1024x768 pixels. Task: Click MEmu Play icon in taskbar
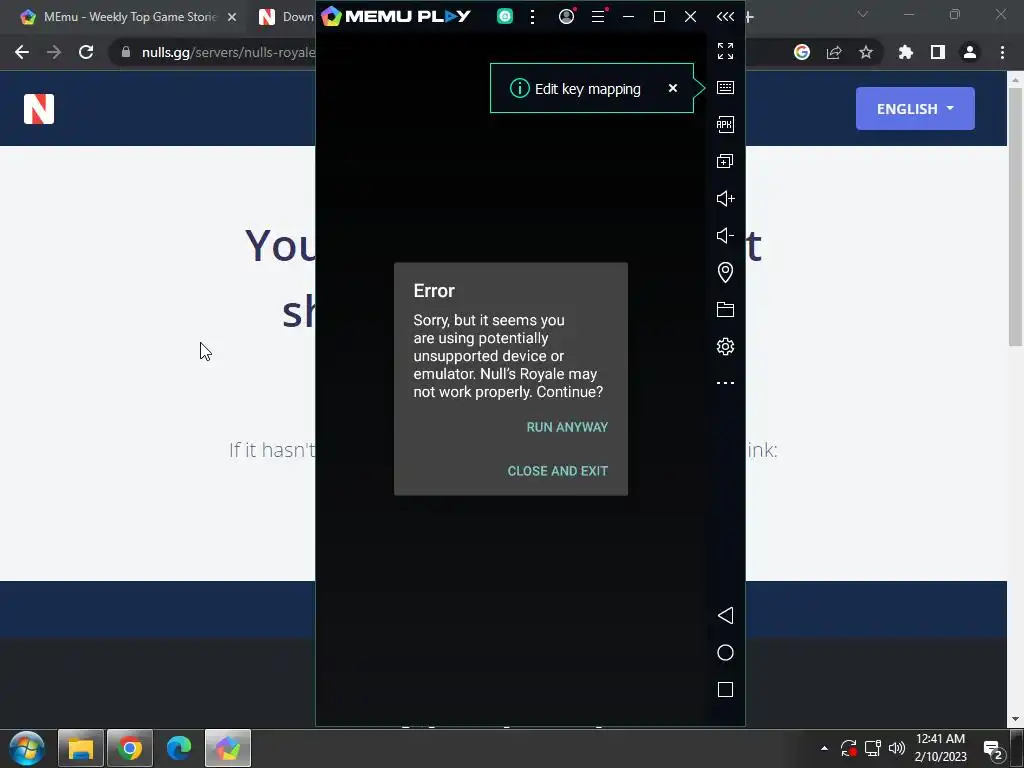click(x=228, y=748)
